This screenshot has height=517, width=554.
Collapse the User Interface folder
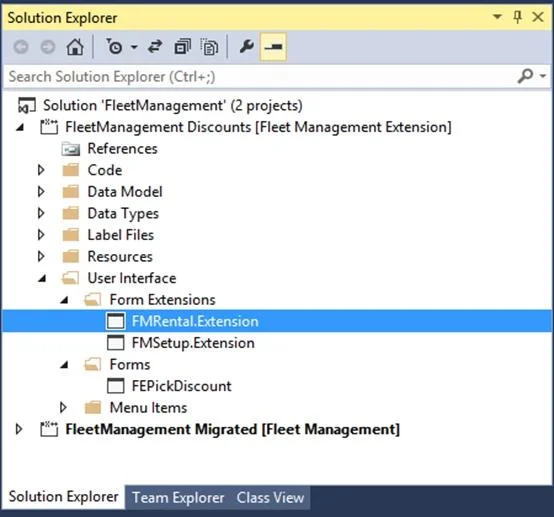(x=42, y=278)
